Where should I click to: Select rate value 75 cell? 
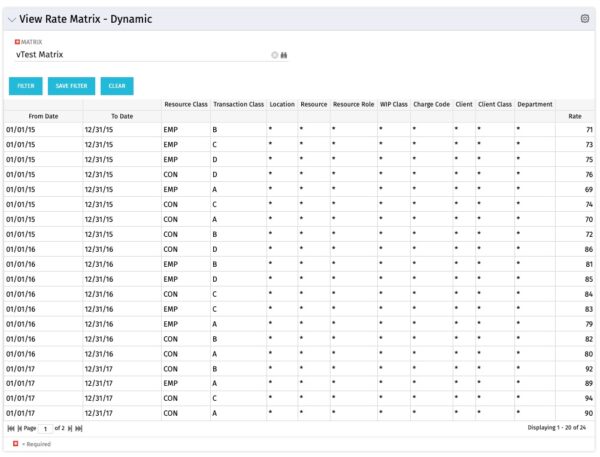point(575,160)
